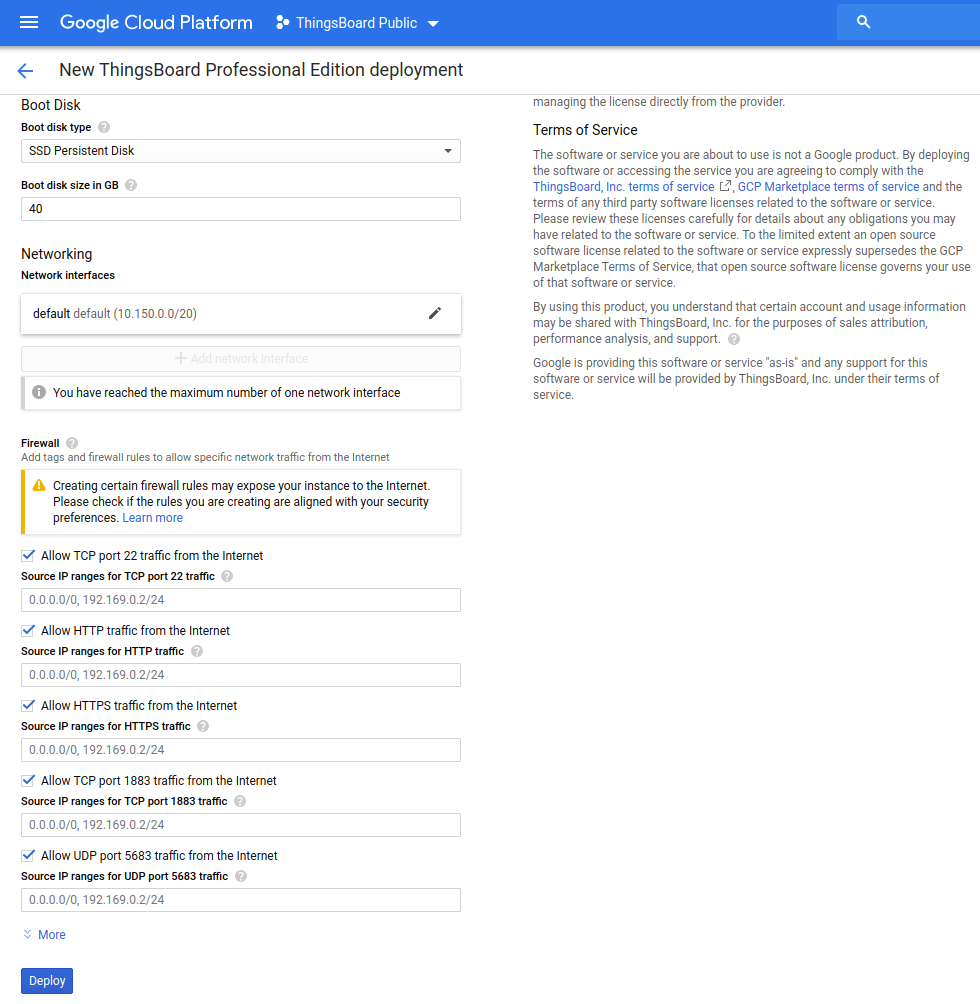The image size is (980, 1004).
Task: Click the maximum network interface notice text
Action: (227, 393)
